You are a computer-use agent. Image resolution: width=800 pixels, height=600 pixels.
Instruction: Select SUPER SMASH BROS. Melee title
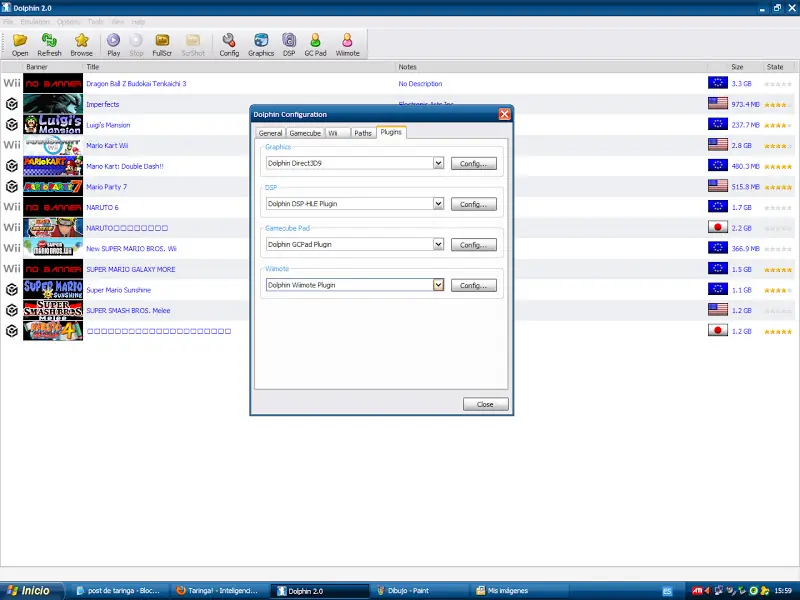(x=128, y=310)
